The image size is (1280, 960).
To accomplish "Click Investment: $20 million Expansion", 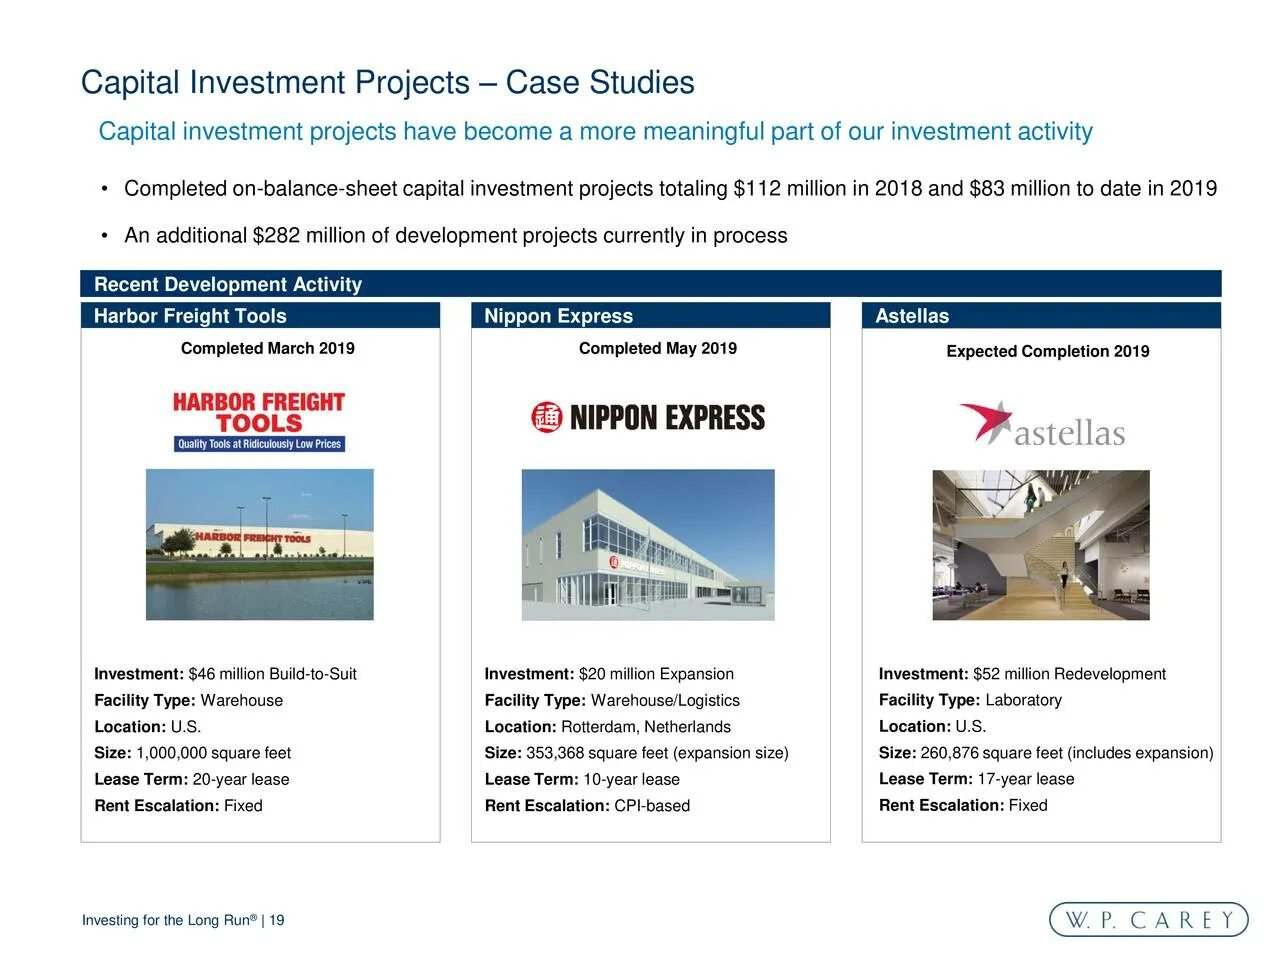I will click(x=609, y=674).
